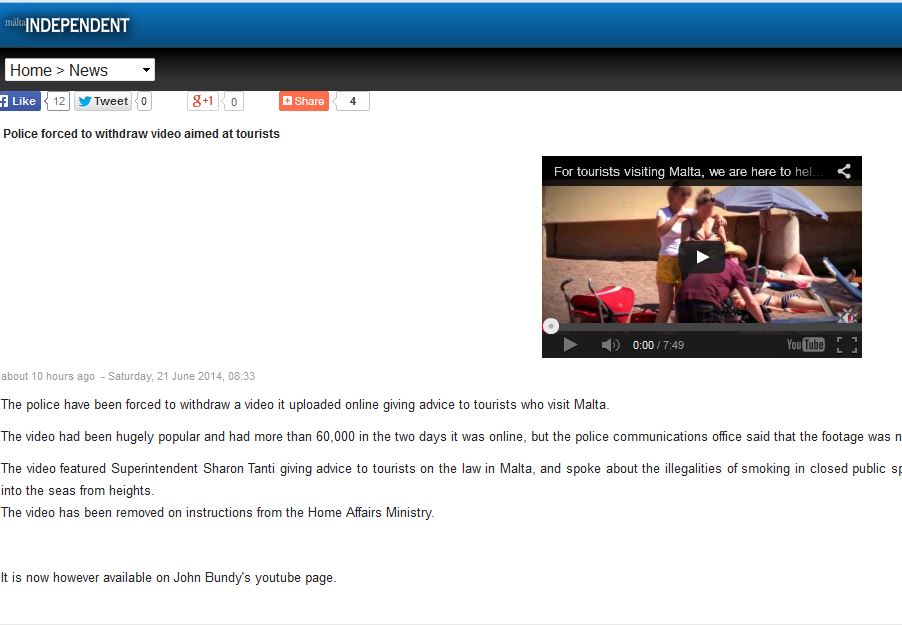Click the small play icon in video controls
Viewport: 902px width, 625px height.
tap(570, 345)
